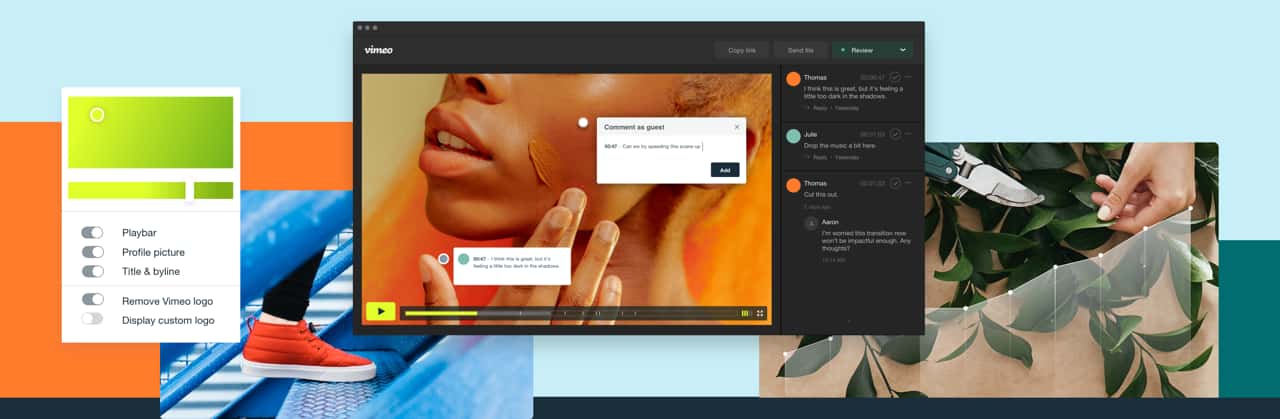Click the green color picker gradient area
Viewport: 1280px width, 419px height.
(x=151, y=132)
